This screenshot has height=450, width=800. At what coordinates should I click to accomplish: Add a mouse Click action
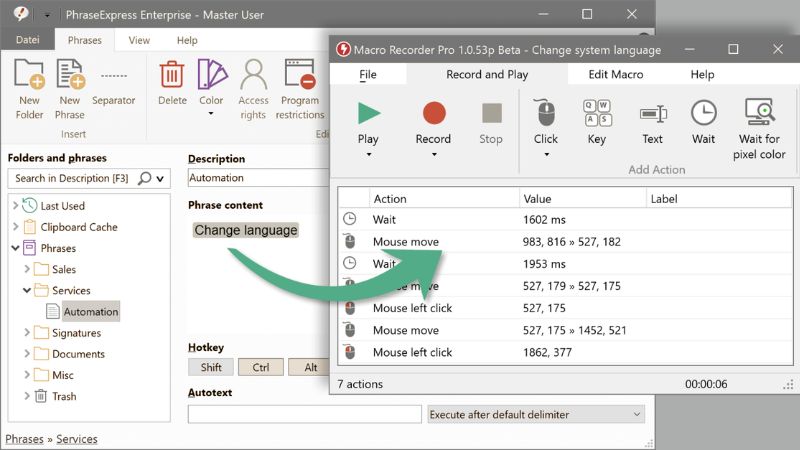tap(546, 113)
